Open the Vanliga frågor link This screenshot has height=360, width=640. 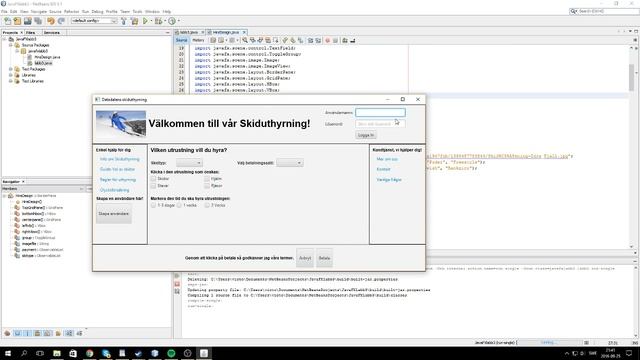(389, 180)
